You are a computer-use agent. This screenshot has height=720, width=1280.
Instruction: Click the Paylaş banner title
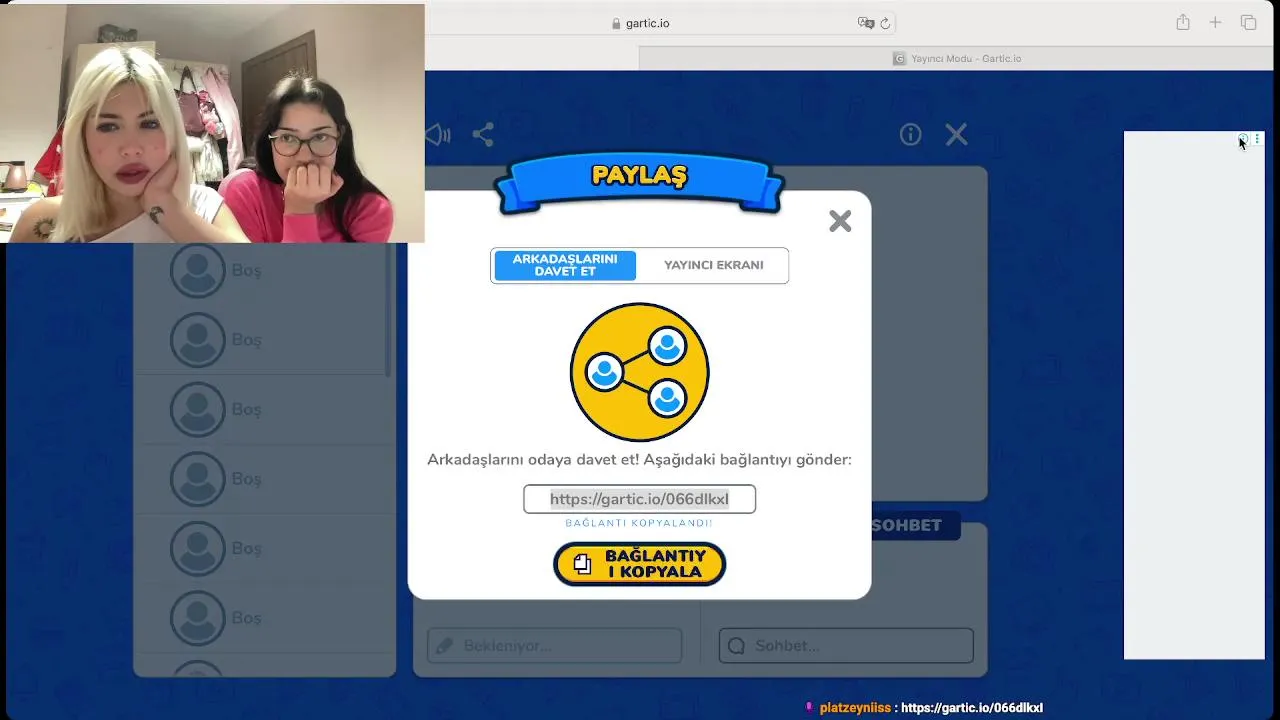point(639,175)
